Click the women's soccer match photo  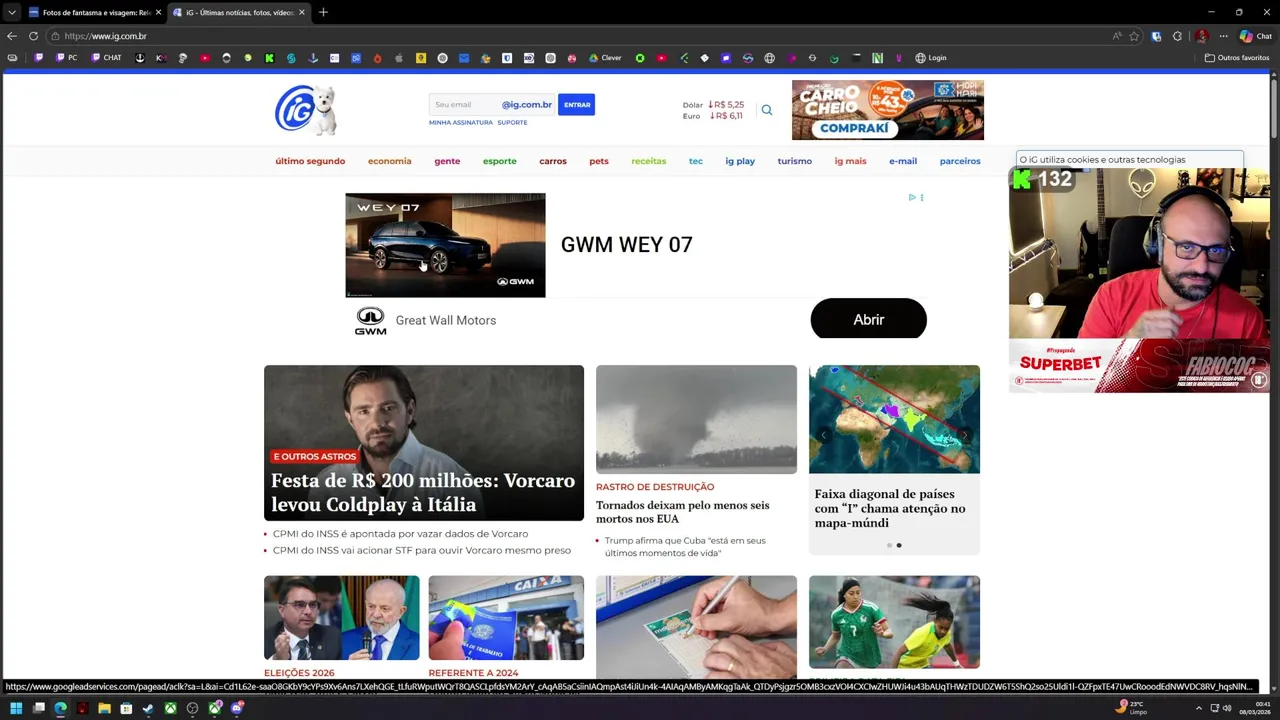coord(894,622)
